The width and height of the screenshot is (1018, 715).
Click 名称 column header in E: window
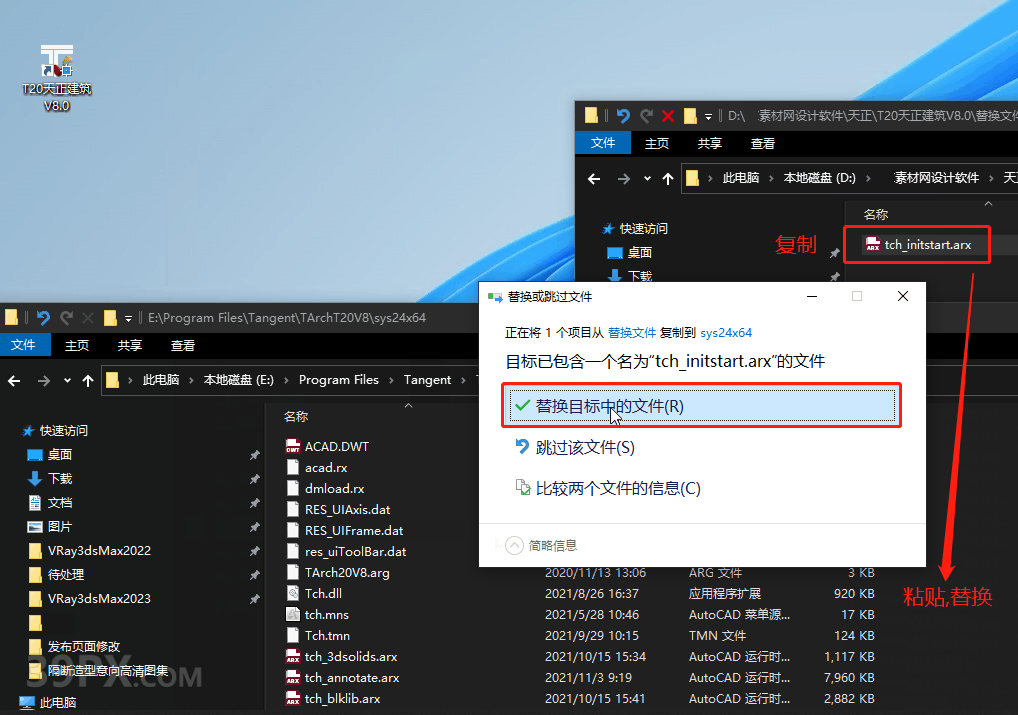(295, 416)
